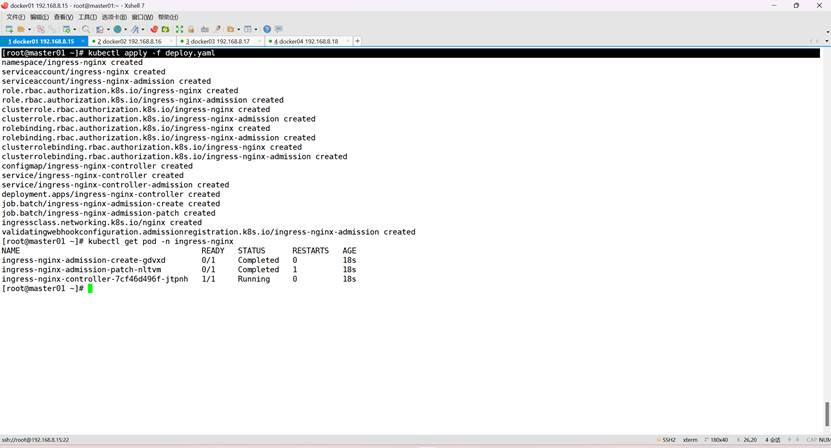Click the icon between keyboard and folder
The height and width of the screenshot is (448, 831).
point(218,29)
